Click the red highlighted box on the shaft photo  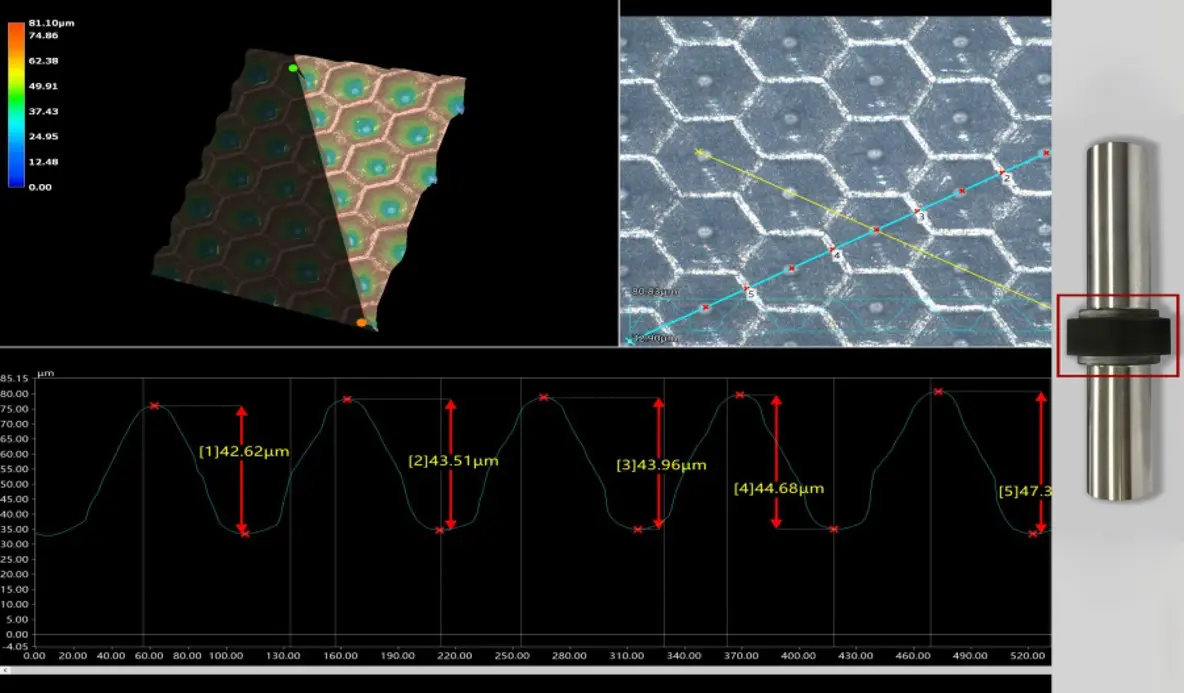1119,337
